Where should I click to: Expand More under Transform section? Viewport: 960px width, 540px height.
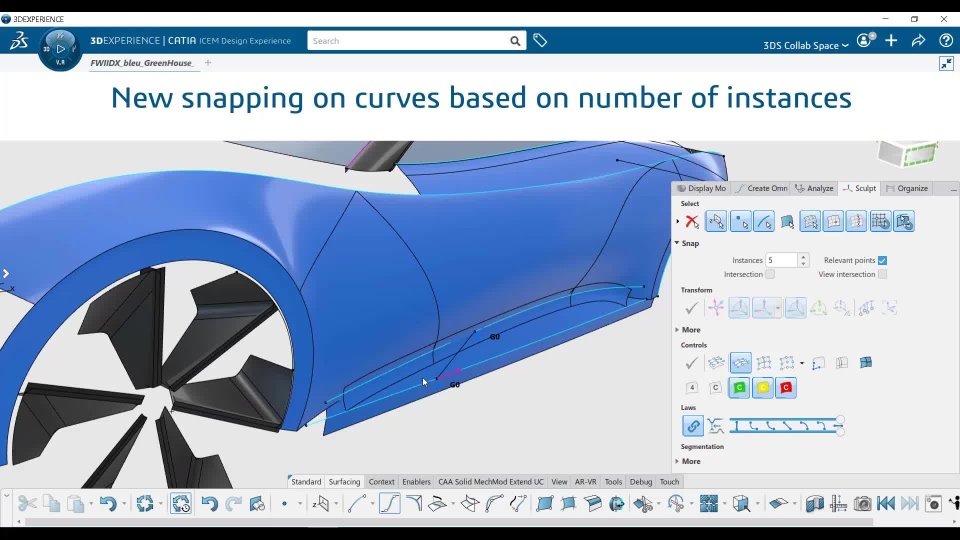pos(690,330)
